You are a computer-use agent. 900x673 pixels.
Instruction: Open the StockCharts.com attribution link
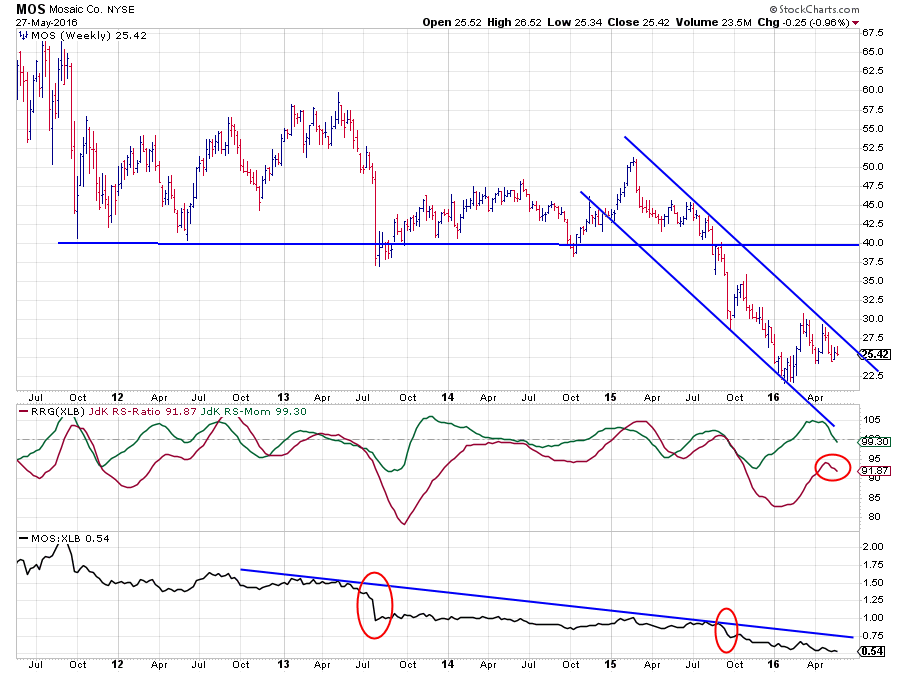[x=814, y=9]
